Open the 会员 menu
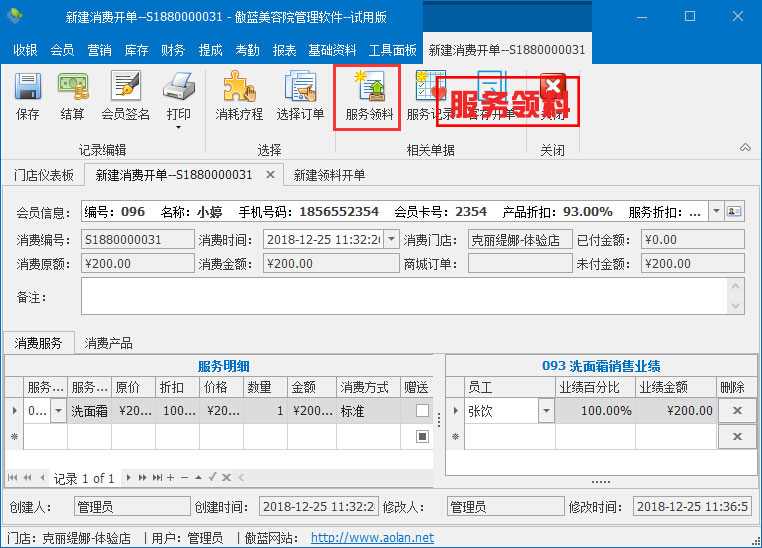The image size is (762, 548). [62, 50]
